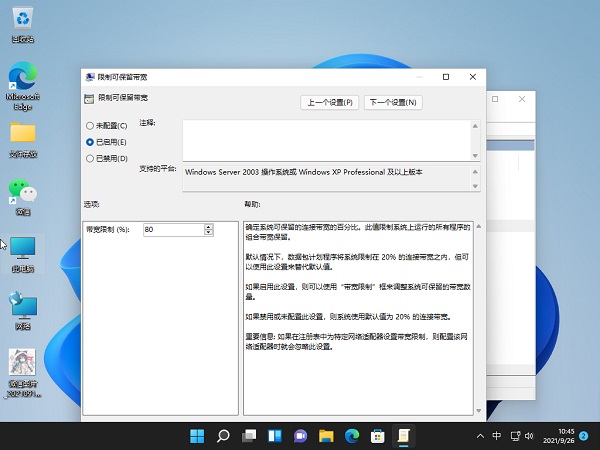Viewport: 600px width, 450px height.
Task: Open the Recycle Bin desktop icon
Action: [22, 20]
